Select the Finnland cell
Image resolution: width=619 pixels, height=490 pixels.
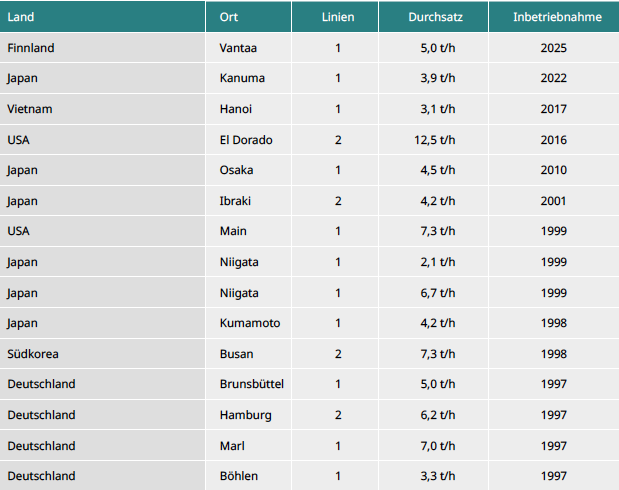click(x=31, y=48)
